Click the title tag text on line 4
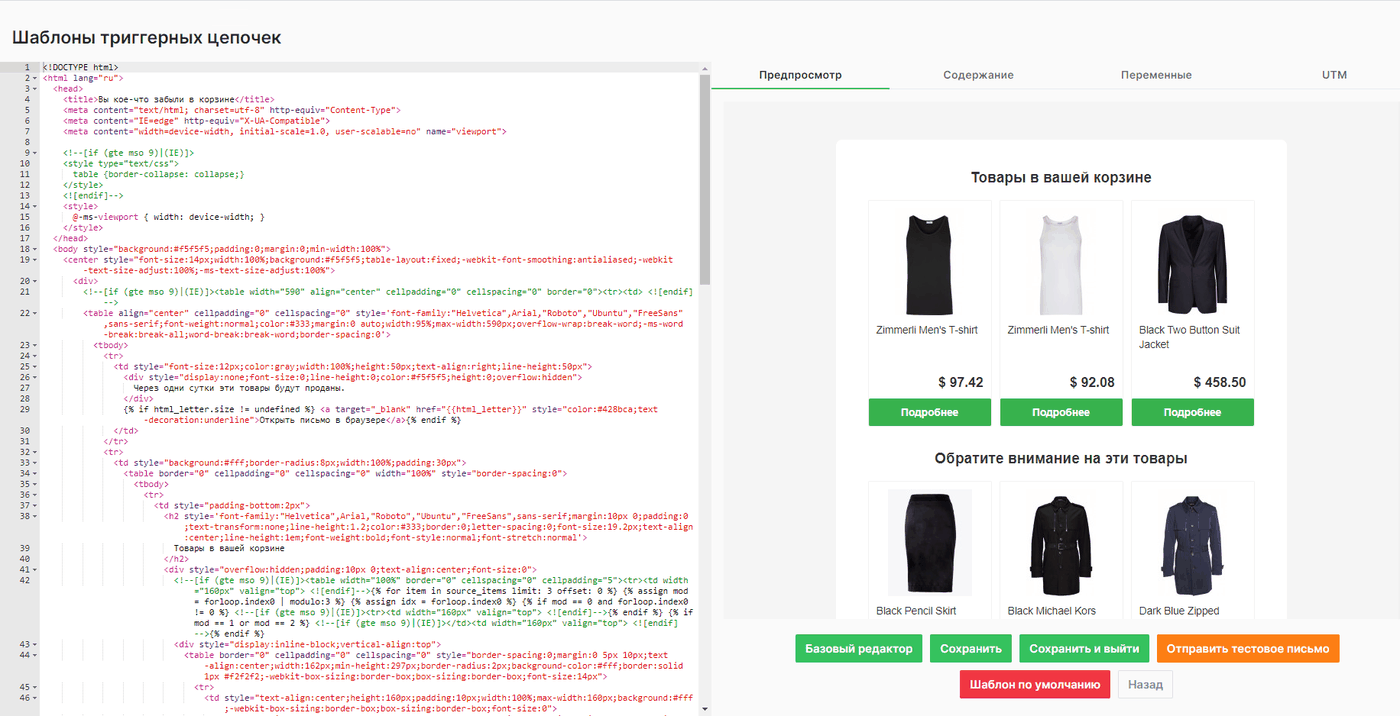Image resolution: width=1400 pixels, height=716 pixels. pyautogui.click(x=168, y=99)
